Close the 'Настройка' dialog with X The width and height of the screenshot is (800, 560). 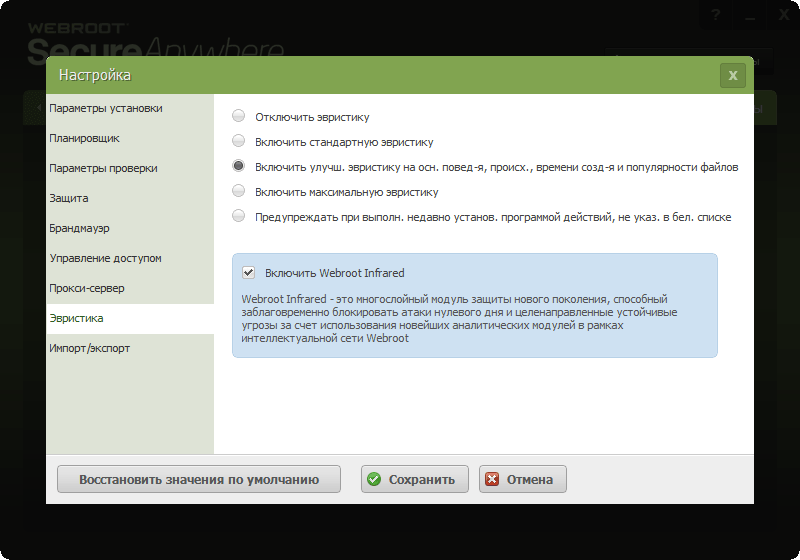(733, 75)
